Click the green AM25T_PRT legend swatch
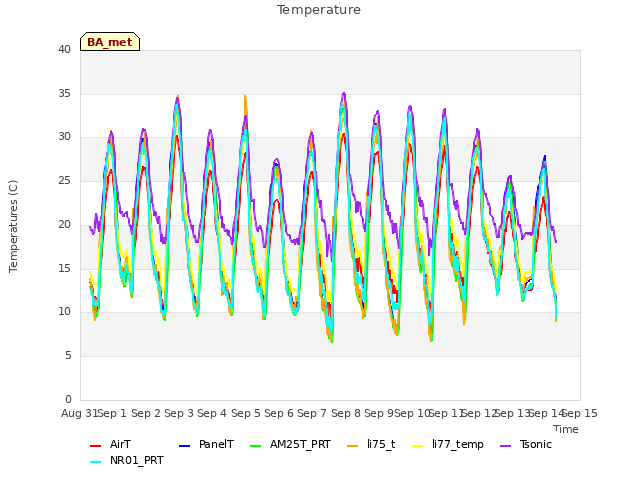 point(256,446)
